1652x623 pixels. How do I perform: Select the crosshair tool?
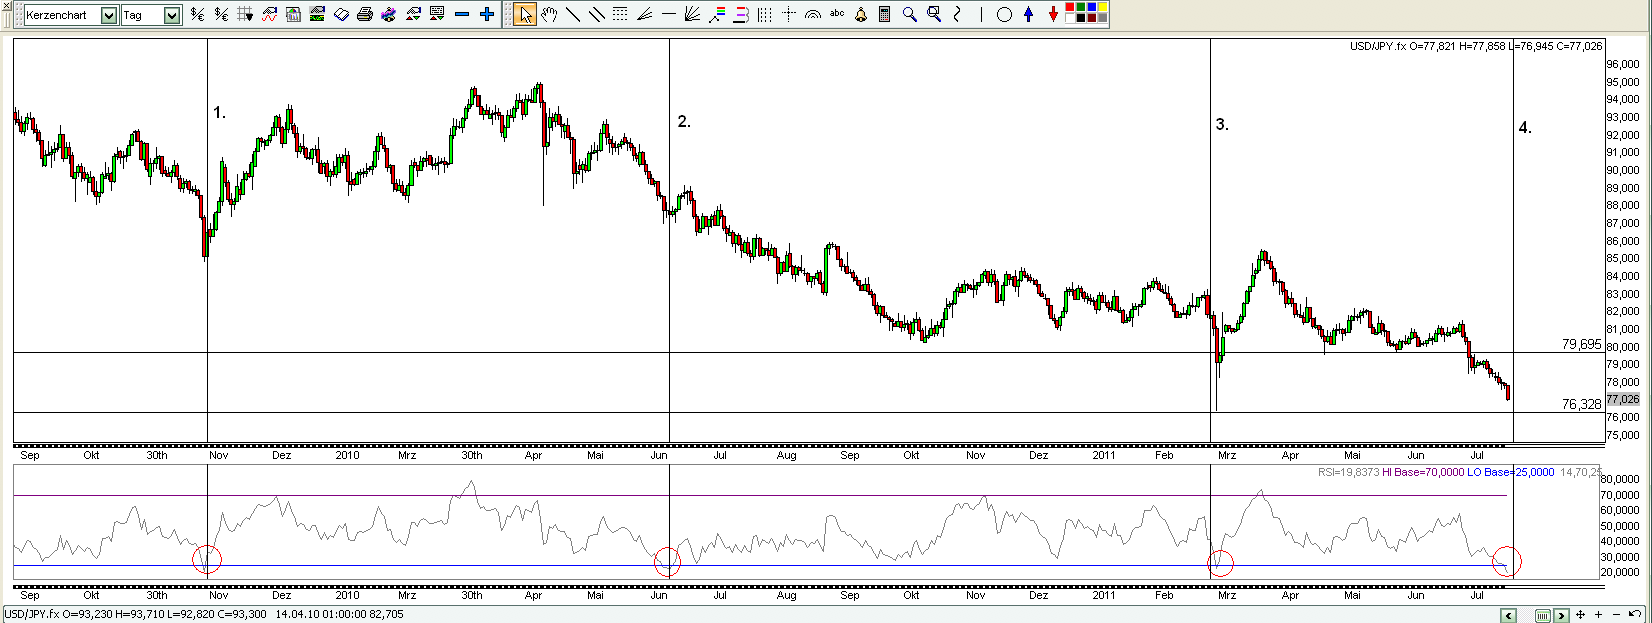[x=789, y=14]
